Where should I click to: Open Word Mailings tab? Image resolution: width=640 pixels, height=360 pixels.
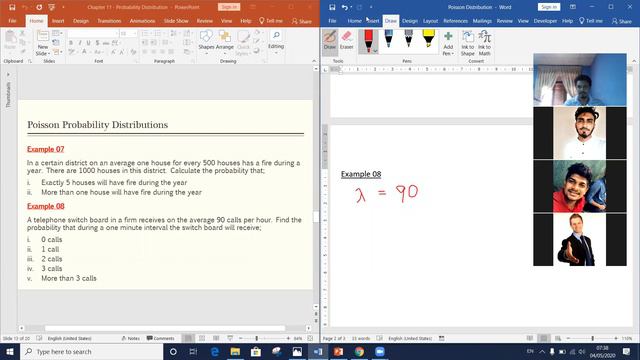coord(482,21)
